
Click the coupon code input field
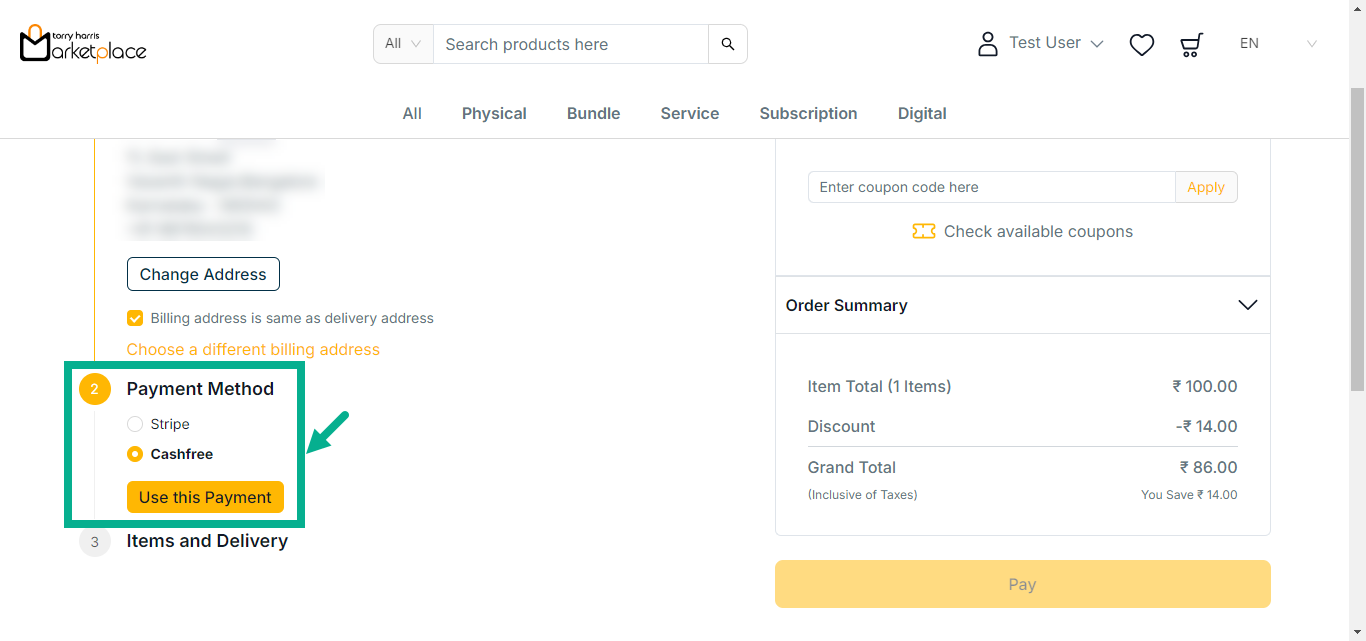(991, 187)
